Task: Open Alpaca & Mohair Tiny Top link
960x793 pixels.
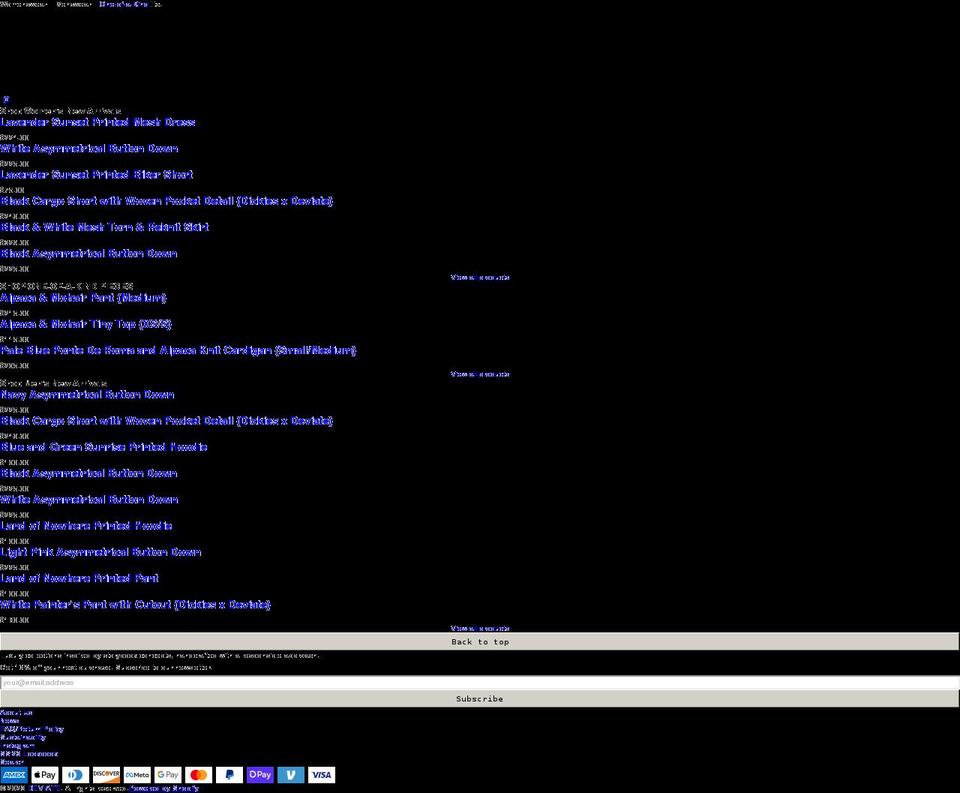Action: pos(86,324)
